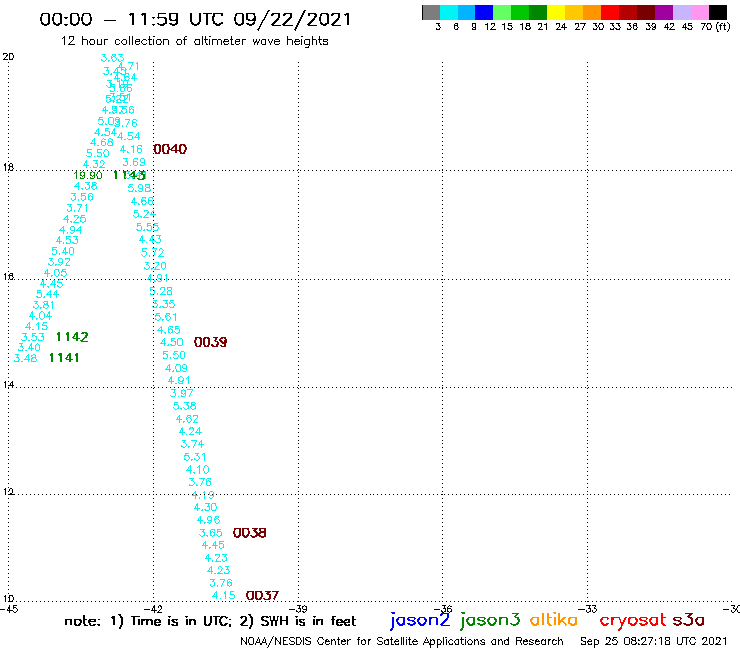
Task: Click the 3.53 value beside 1142
Action: (x=33, y=337)
